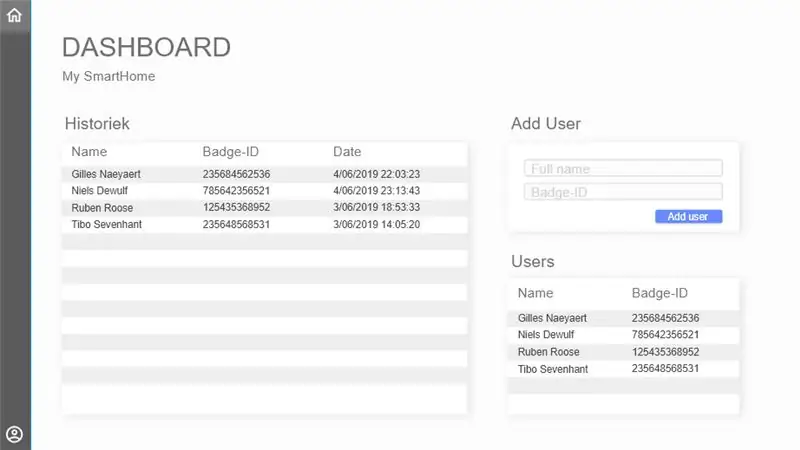Focus the Full name input field

[x=623, y=168]
